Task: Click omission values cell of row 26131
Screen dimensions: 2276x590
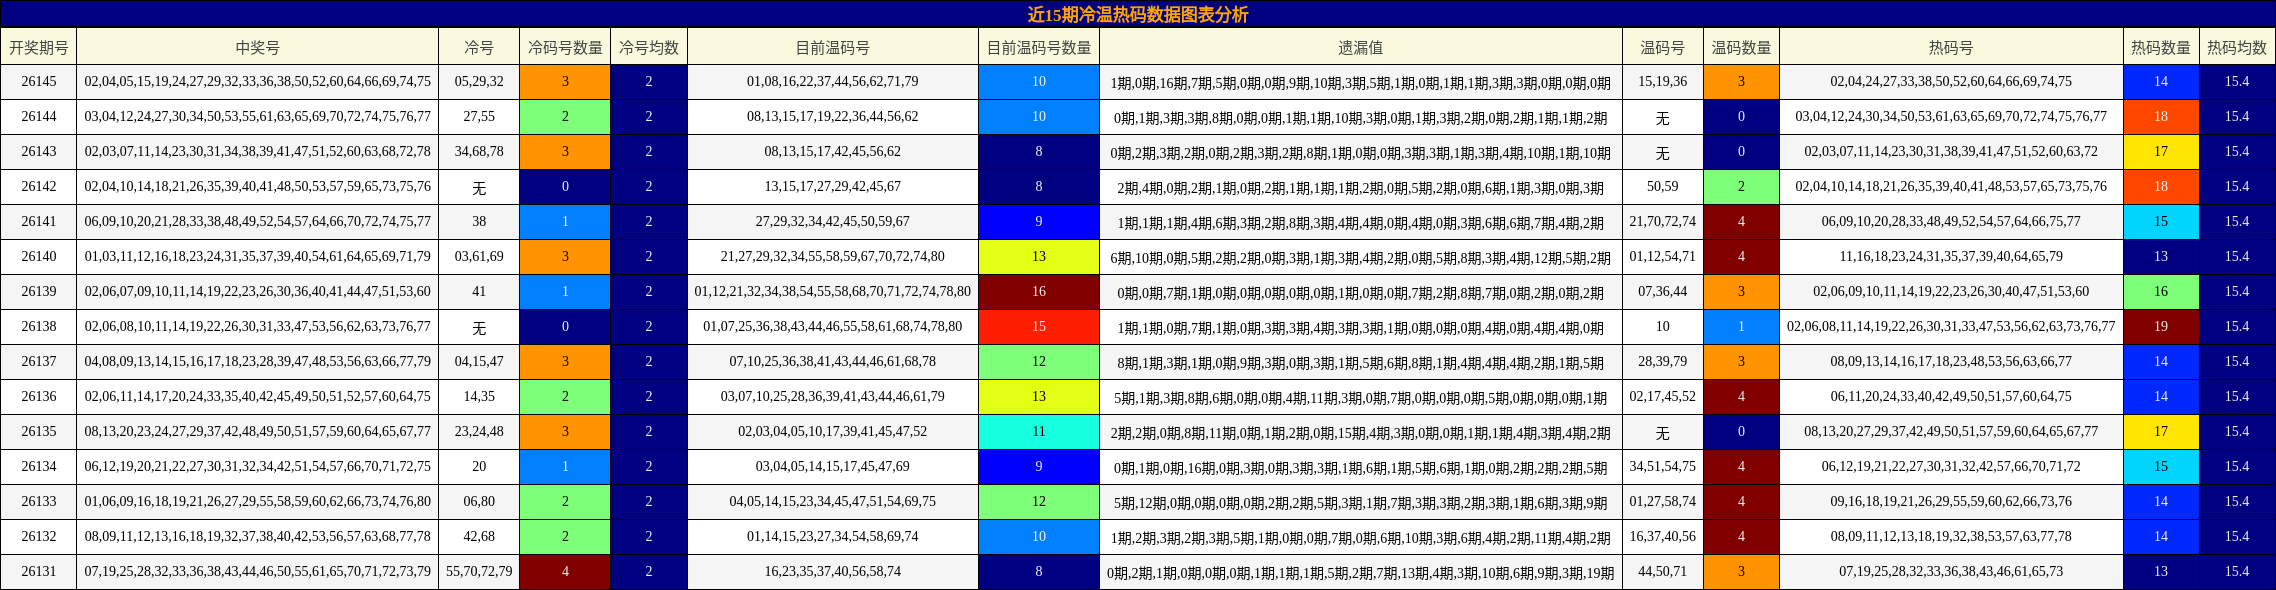Action: (1361, 572)
